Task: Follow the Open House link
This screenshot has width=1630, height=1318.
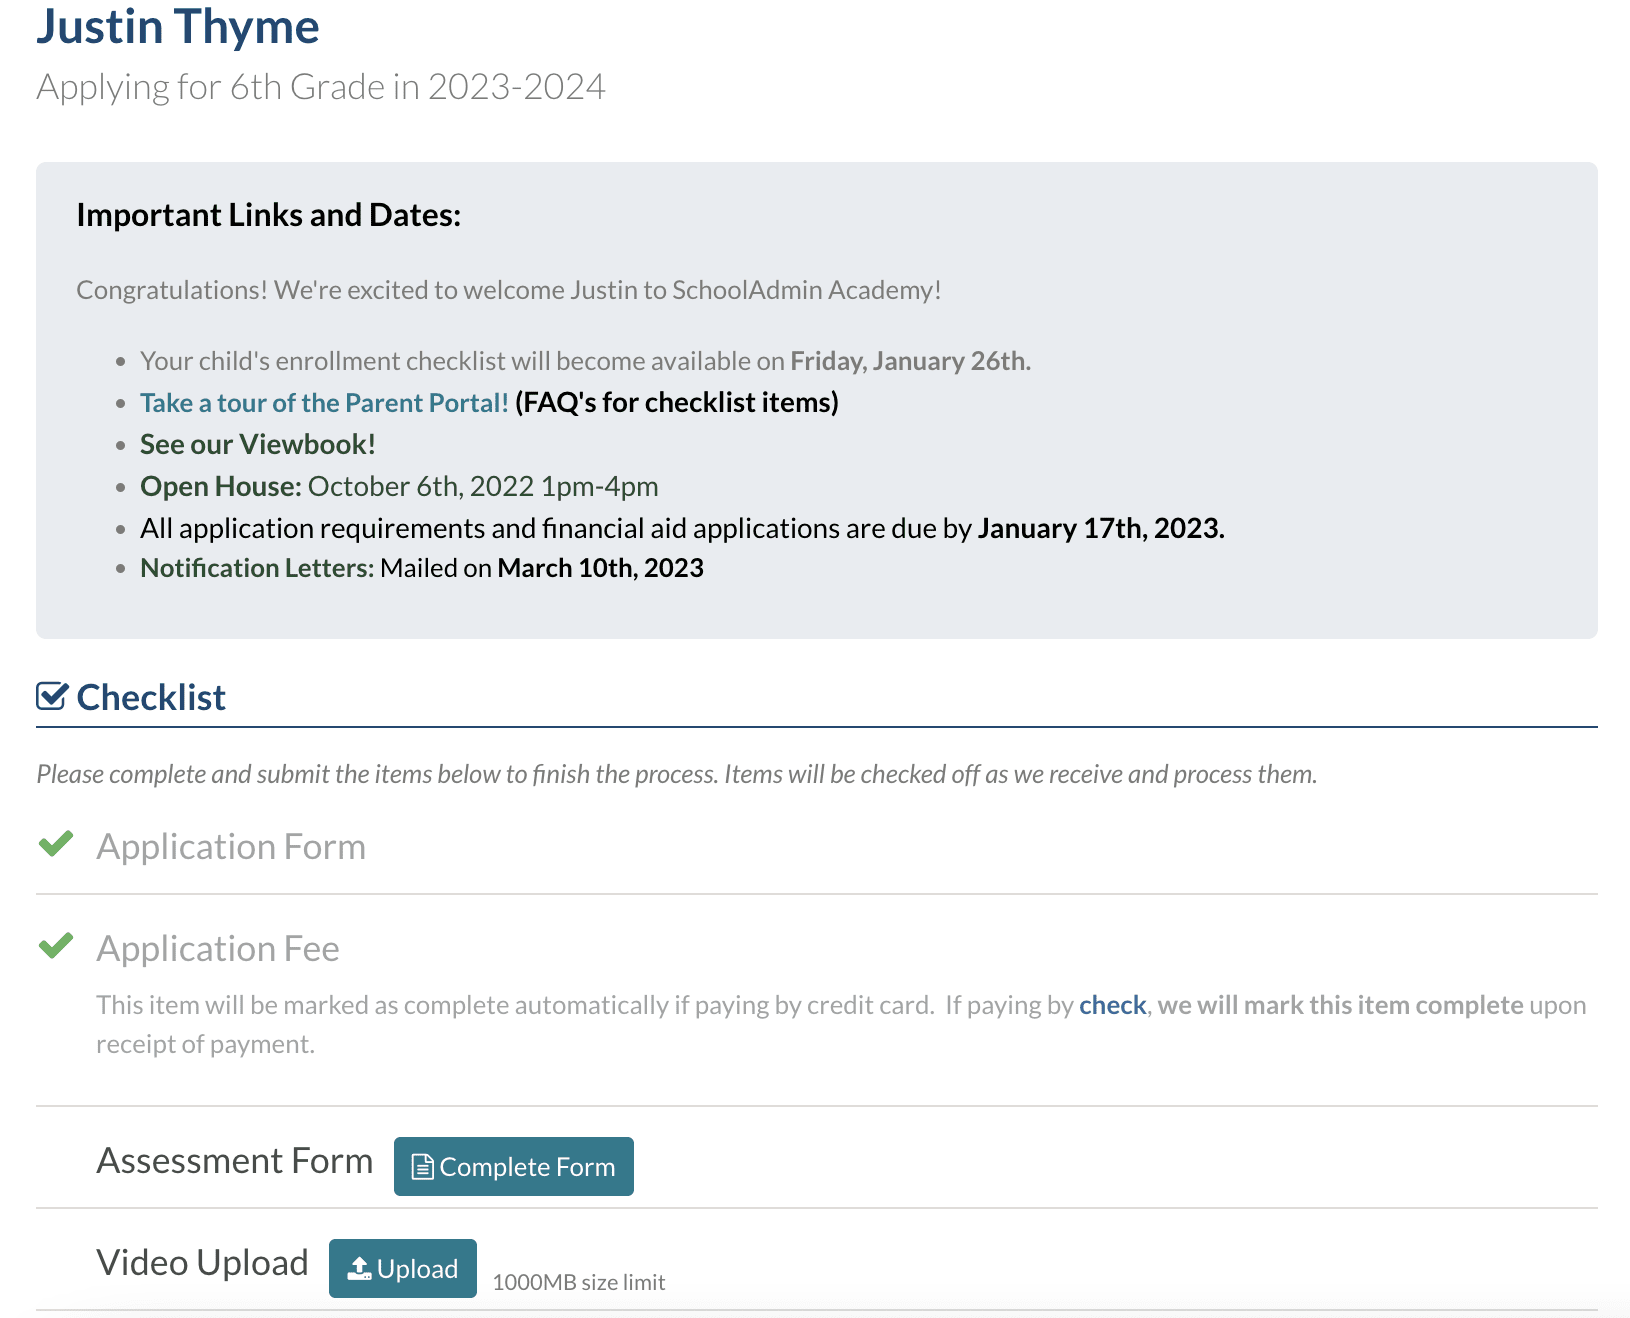Action: (220, 487)
